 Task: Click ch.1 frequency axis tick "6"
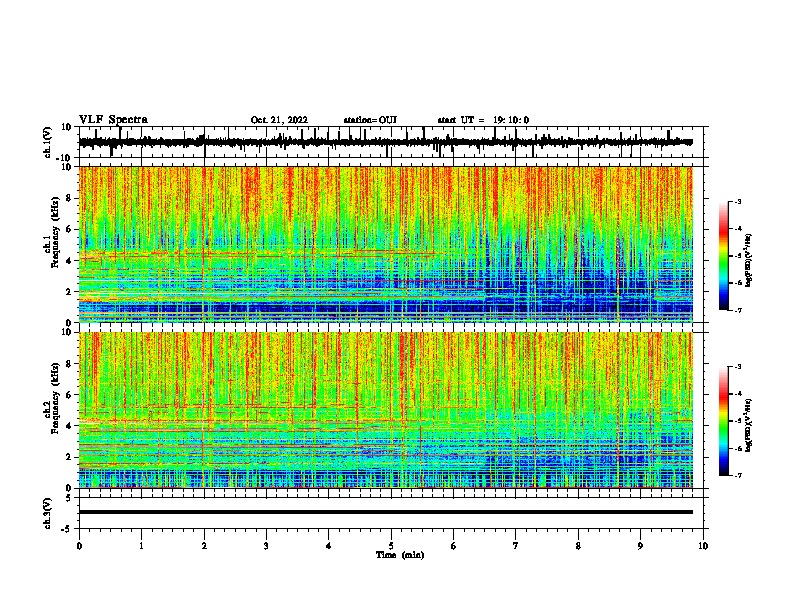[69, 229]
